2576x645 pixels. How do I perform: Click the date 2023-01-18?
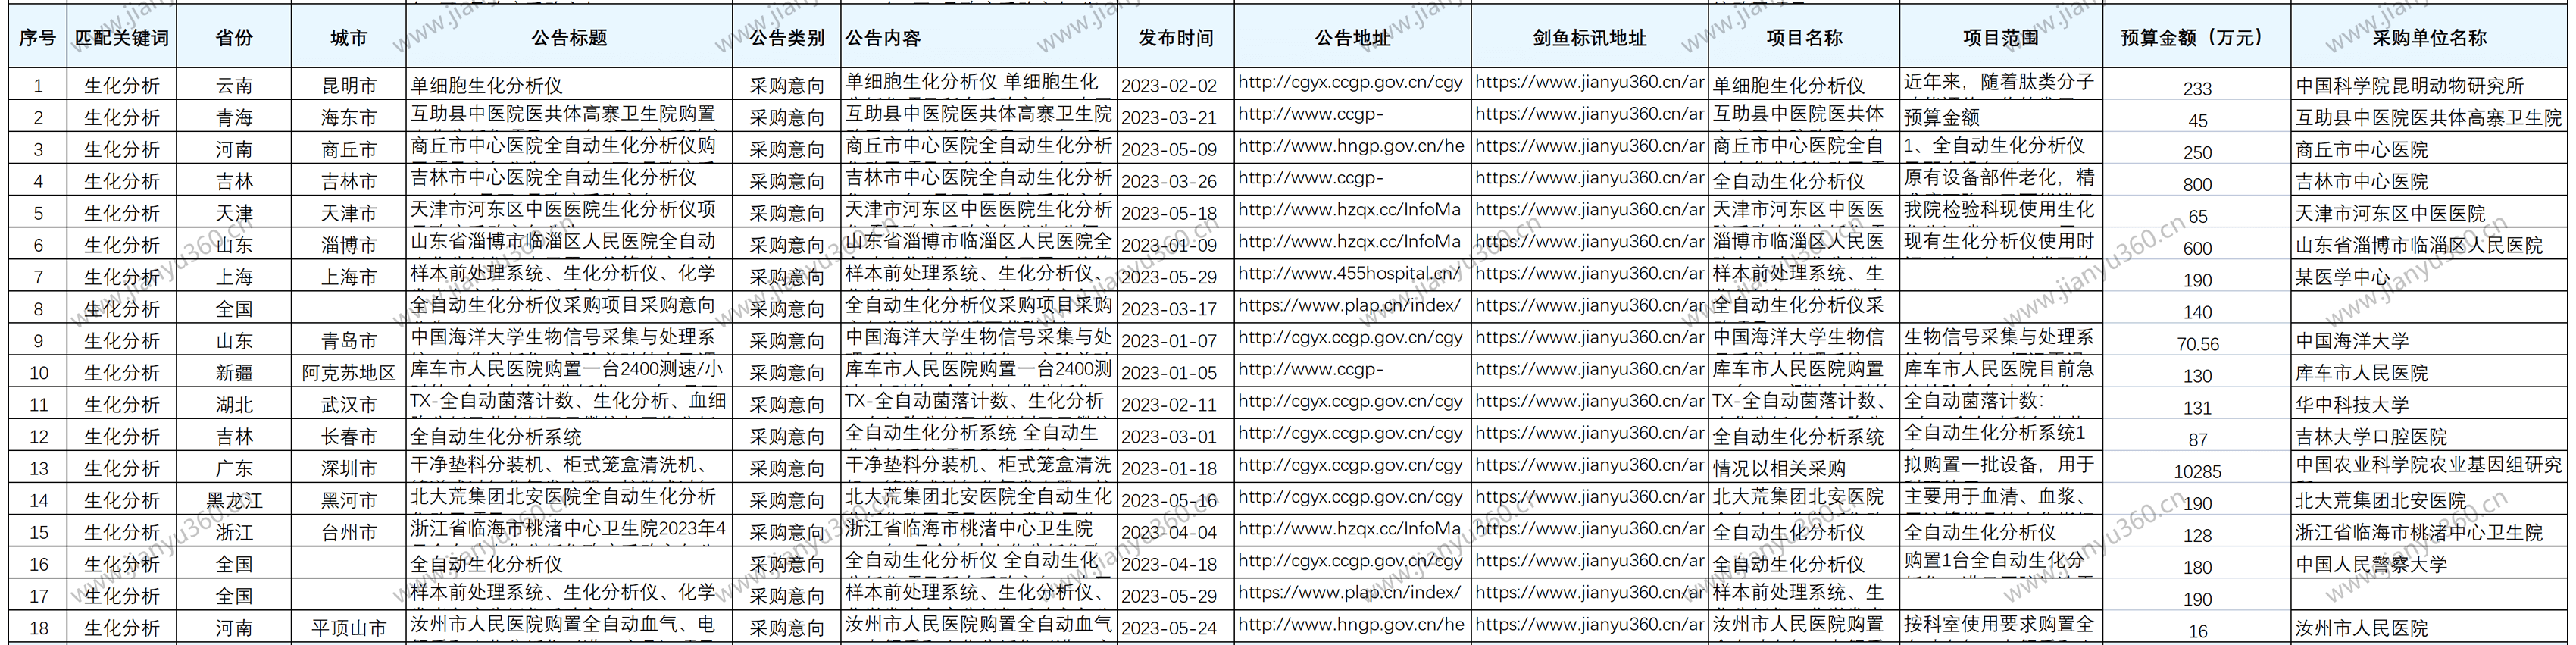pos(1169,469)
